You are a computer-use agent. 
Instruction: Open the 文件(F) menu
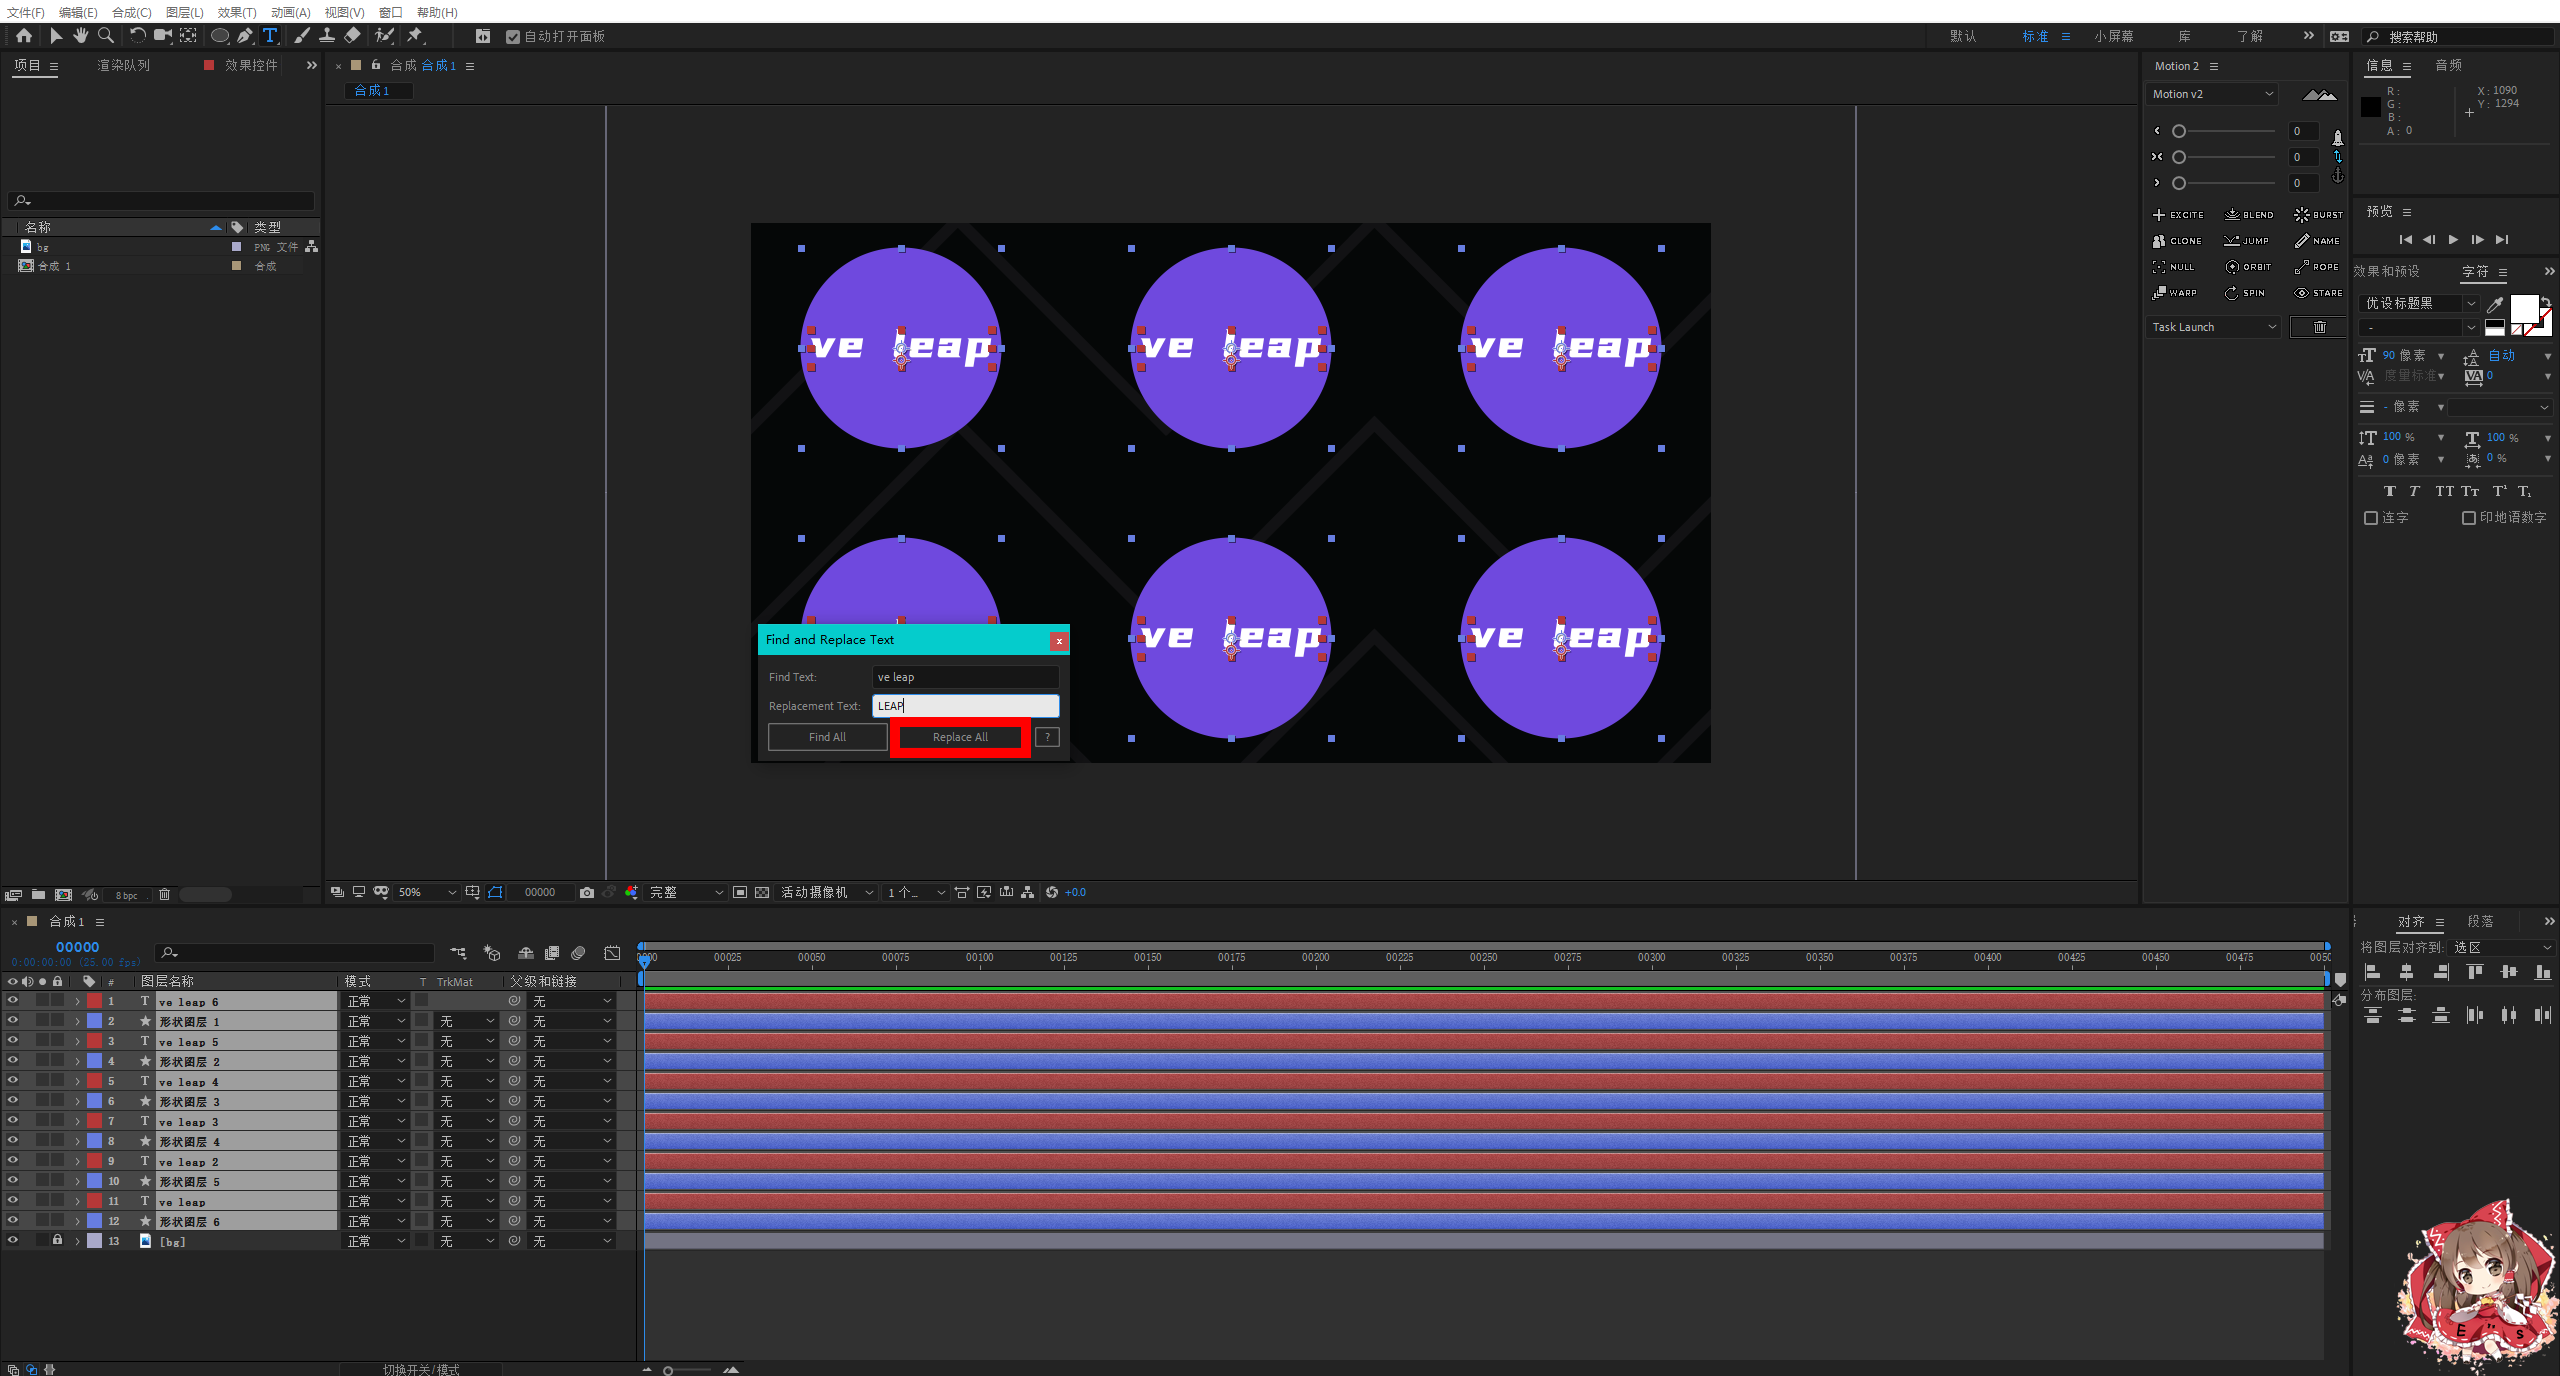26,12
